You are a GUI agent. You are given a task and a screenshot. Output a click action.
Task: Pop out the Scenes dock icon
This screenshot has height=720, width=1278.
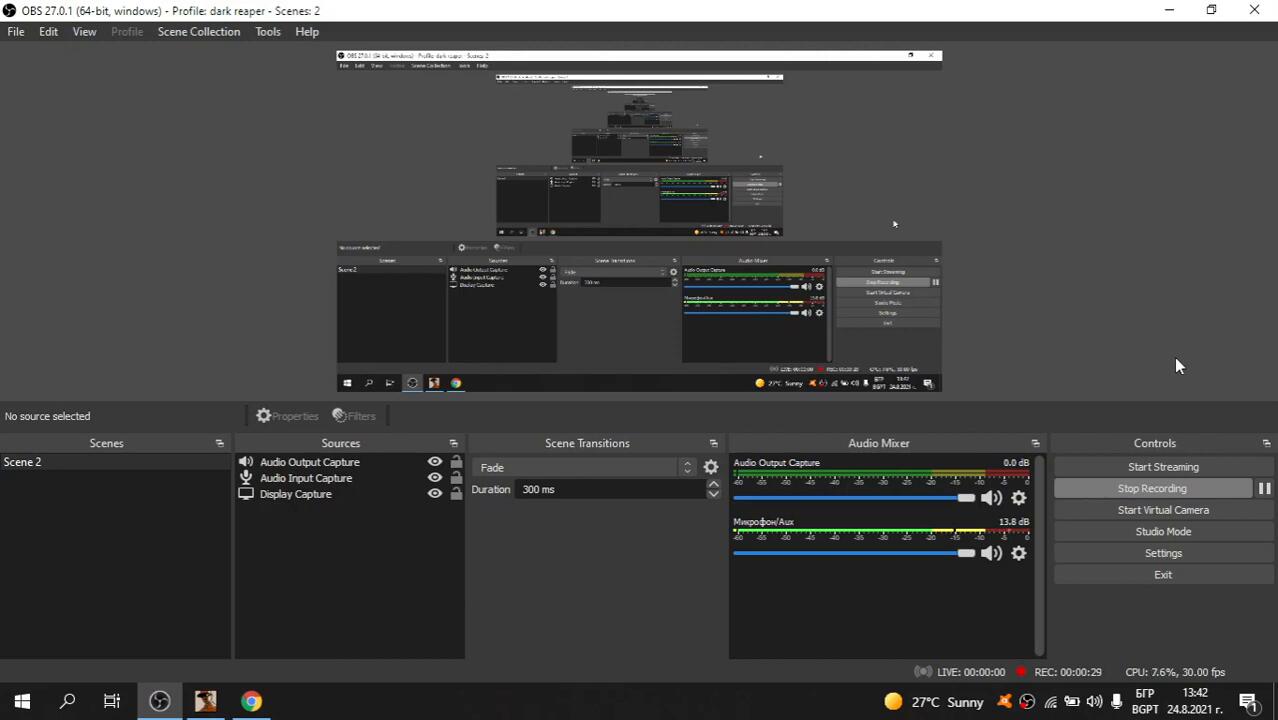219,443
